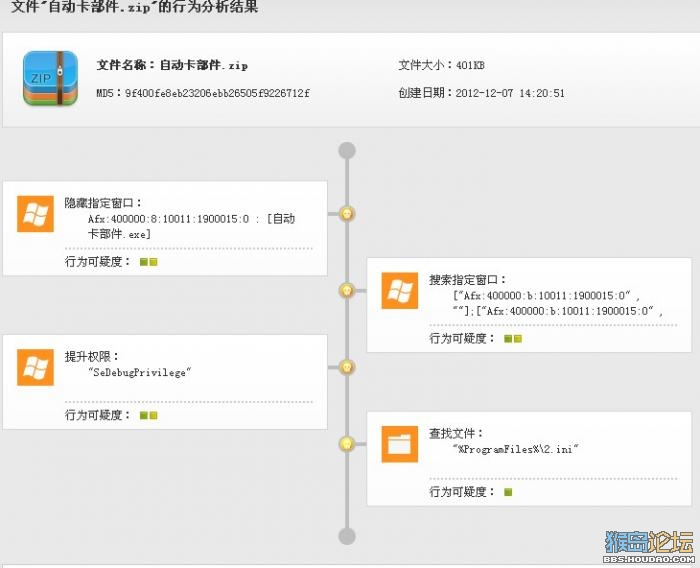Click the 隐藏指定窗口 heading

pos(103,203)
